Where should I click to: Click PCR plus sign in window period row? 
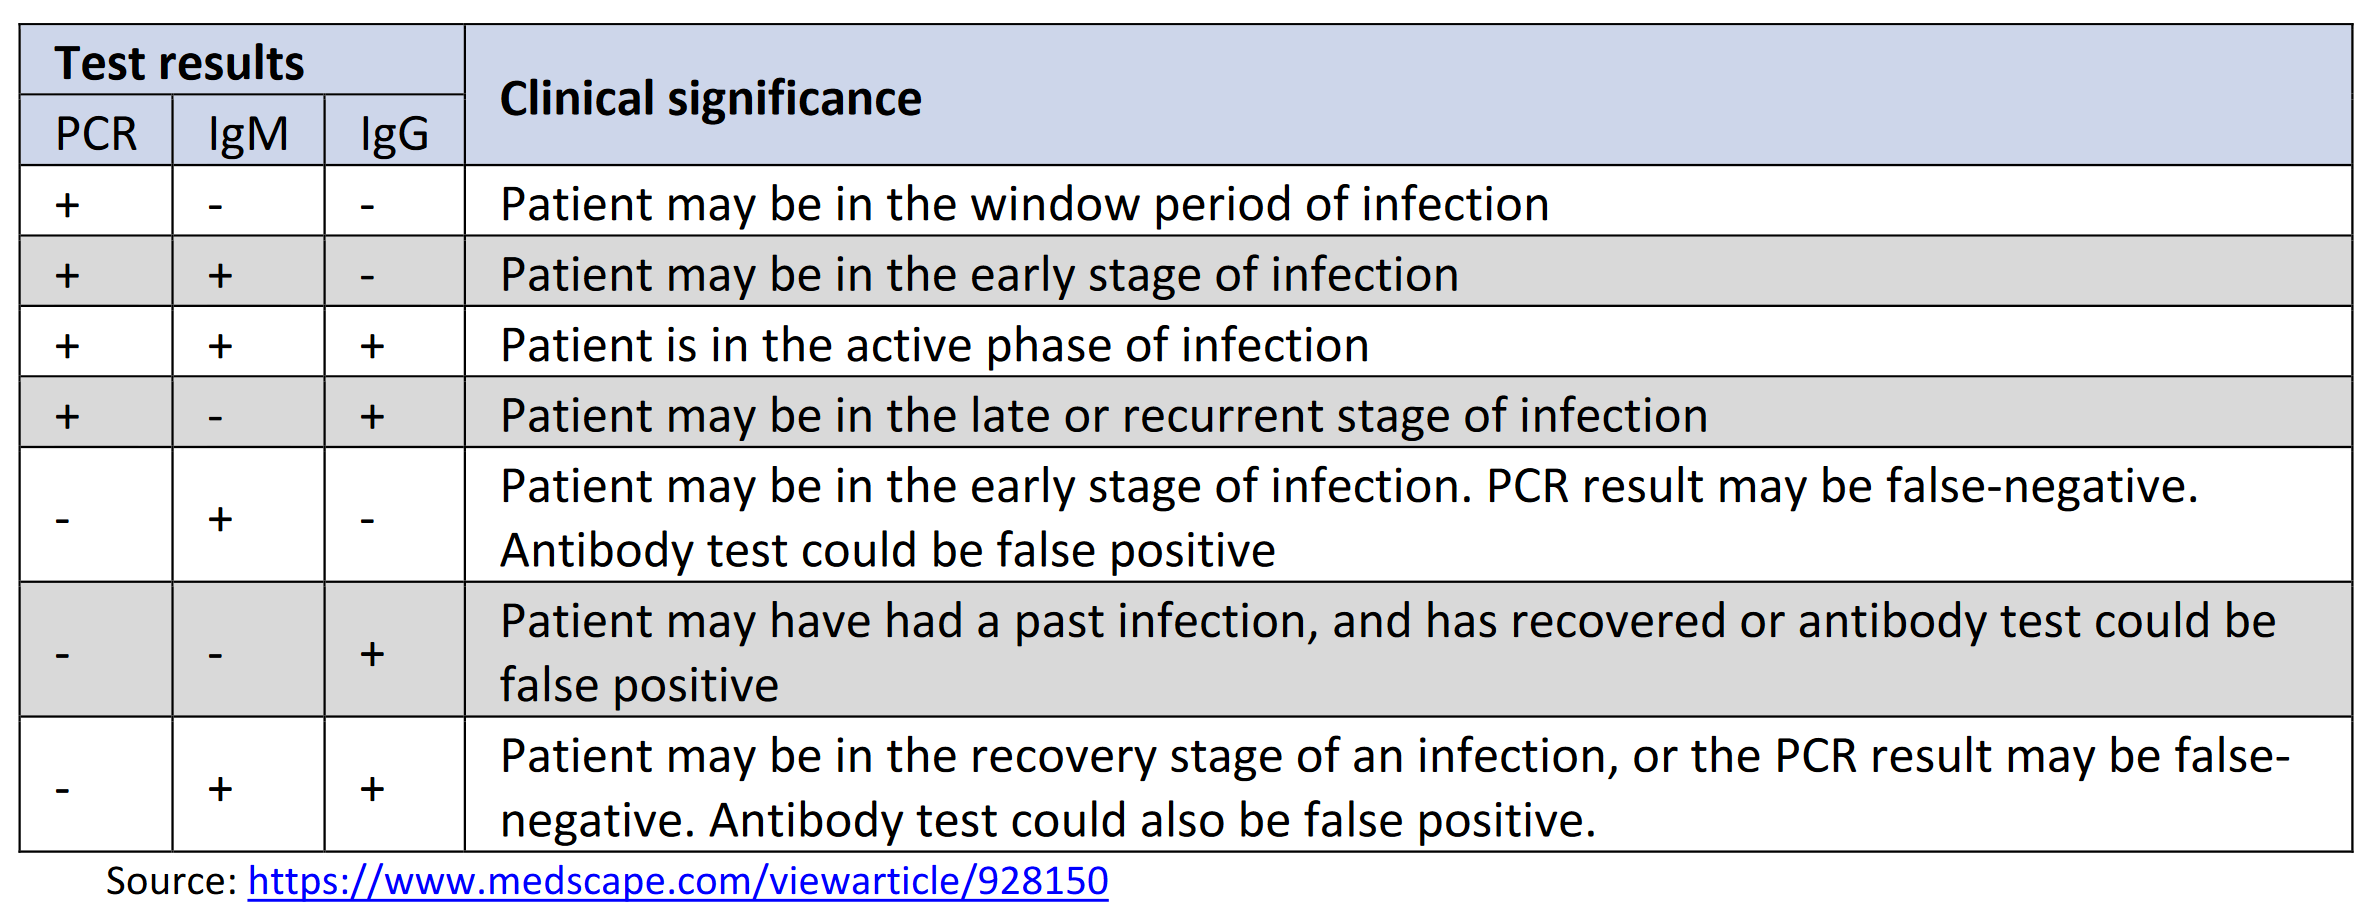coord(67,205)
